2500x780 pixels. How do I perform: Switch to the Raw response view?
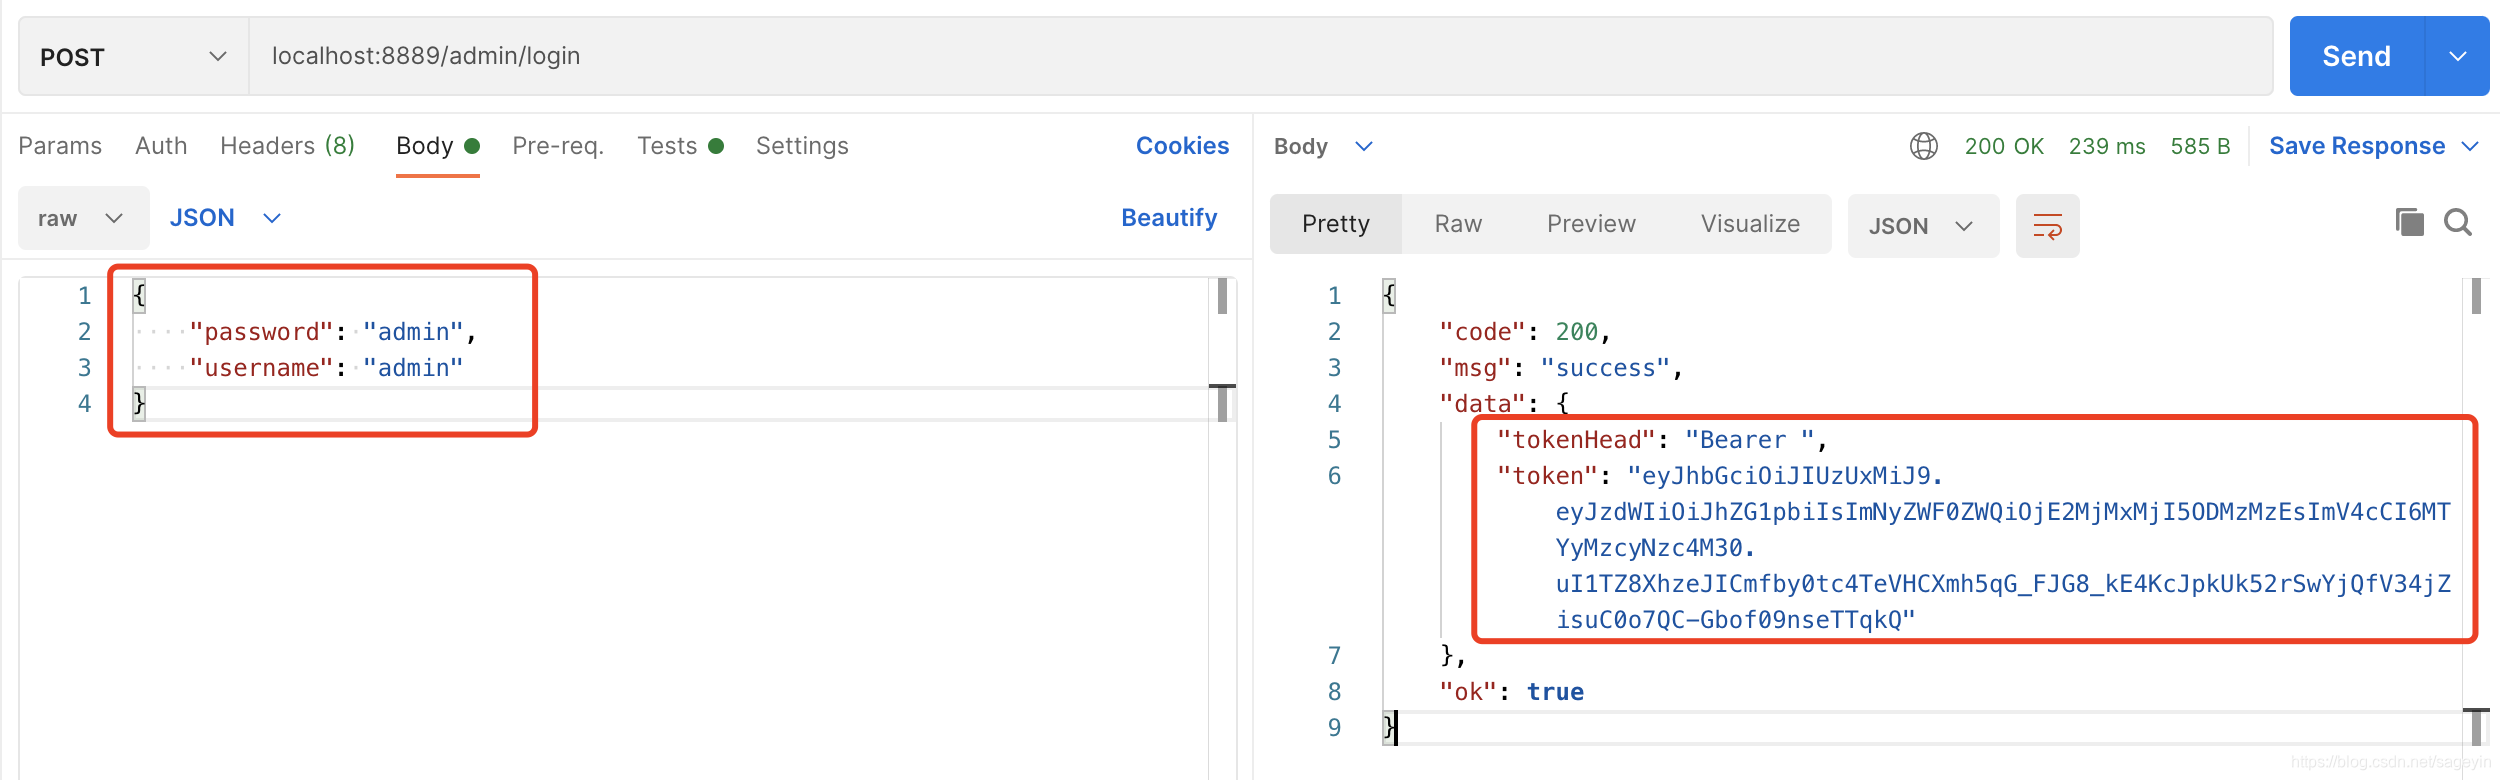(x=1458, y=224)
